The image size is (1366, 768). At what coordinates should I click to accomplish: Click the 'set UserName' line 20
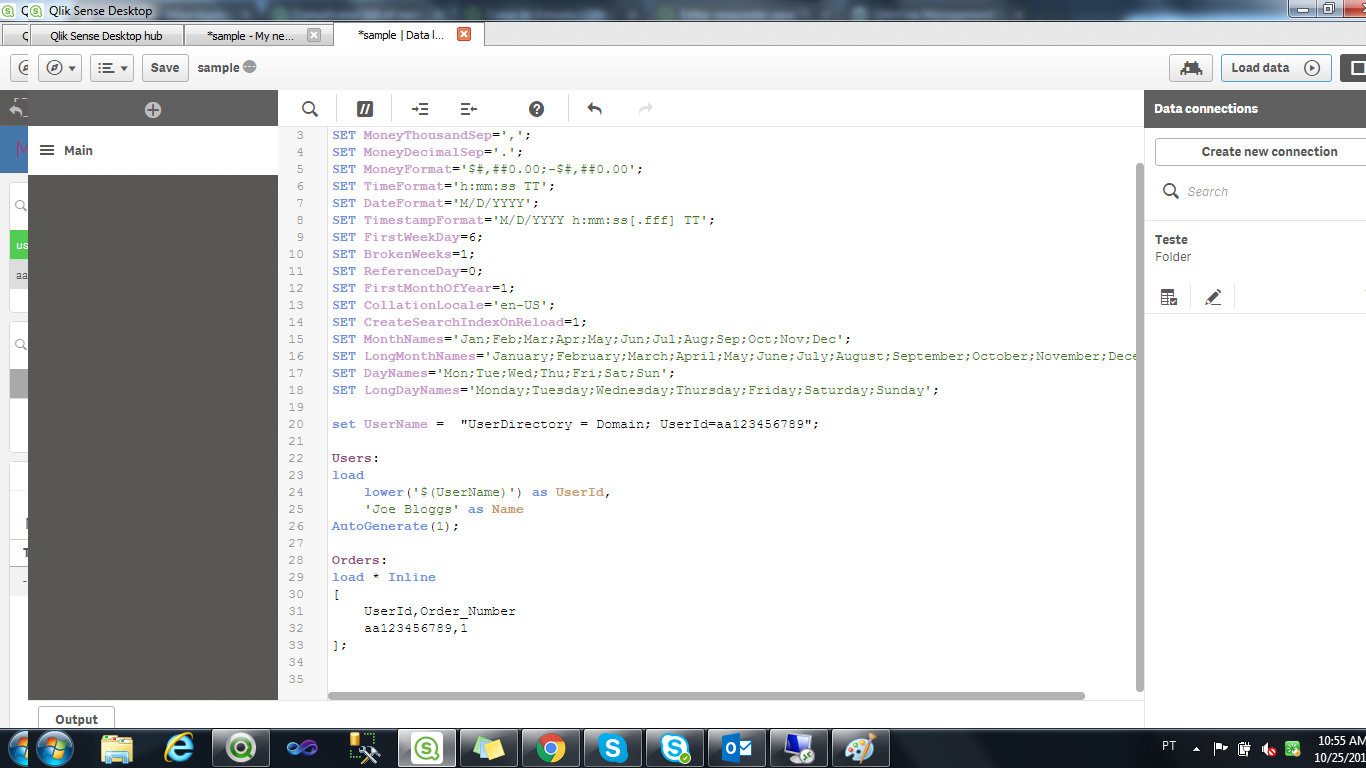coord(576,424)
